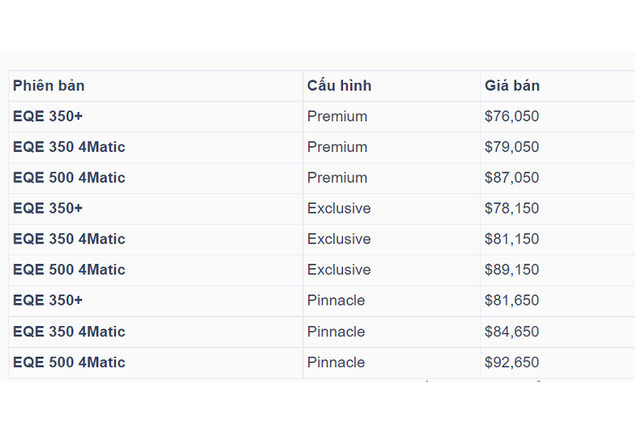Select EQE 500 4Matic in the Pinnacle row

69,362
